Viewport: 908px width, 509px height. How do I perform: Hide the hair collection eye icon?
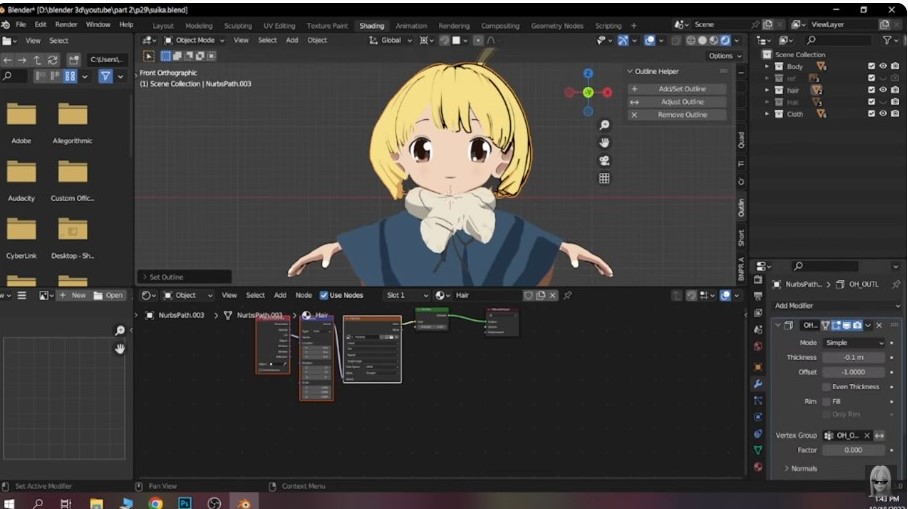tap(883, 90)
